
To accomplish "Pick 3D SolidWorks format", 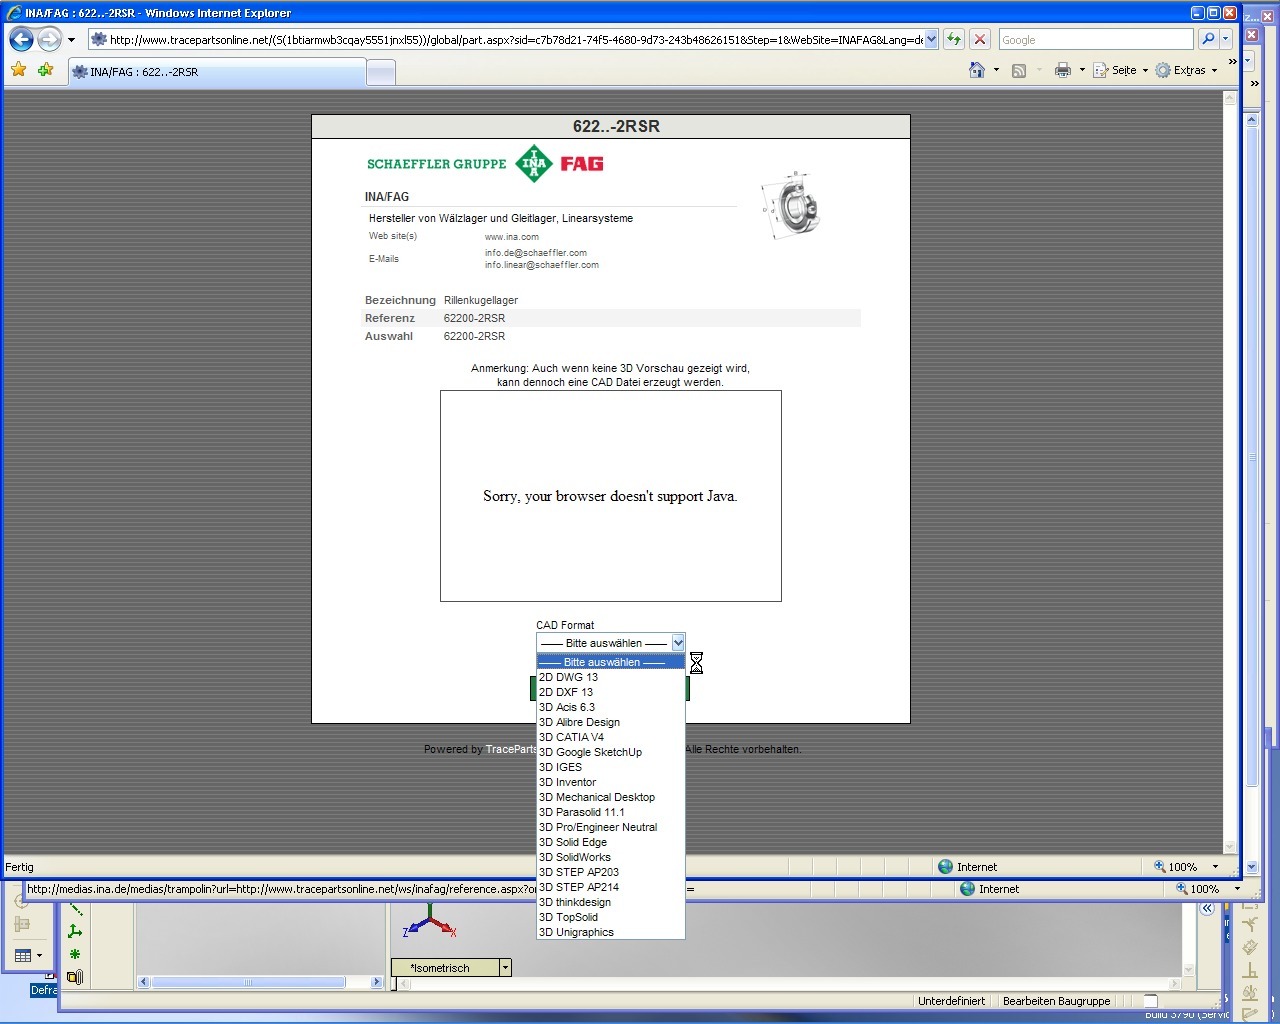I will [611, 857].
